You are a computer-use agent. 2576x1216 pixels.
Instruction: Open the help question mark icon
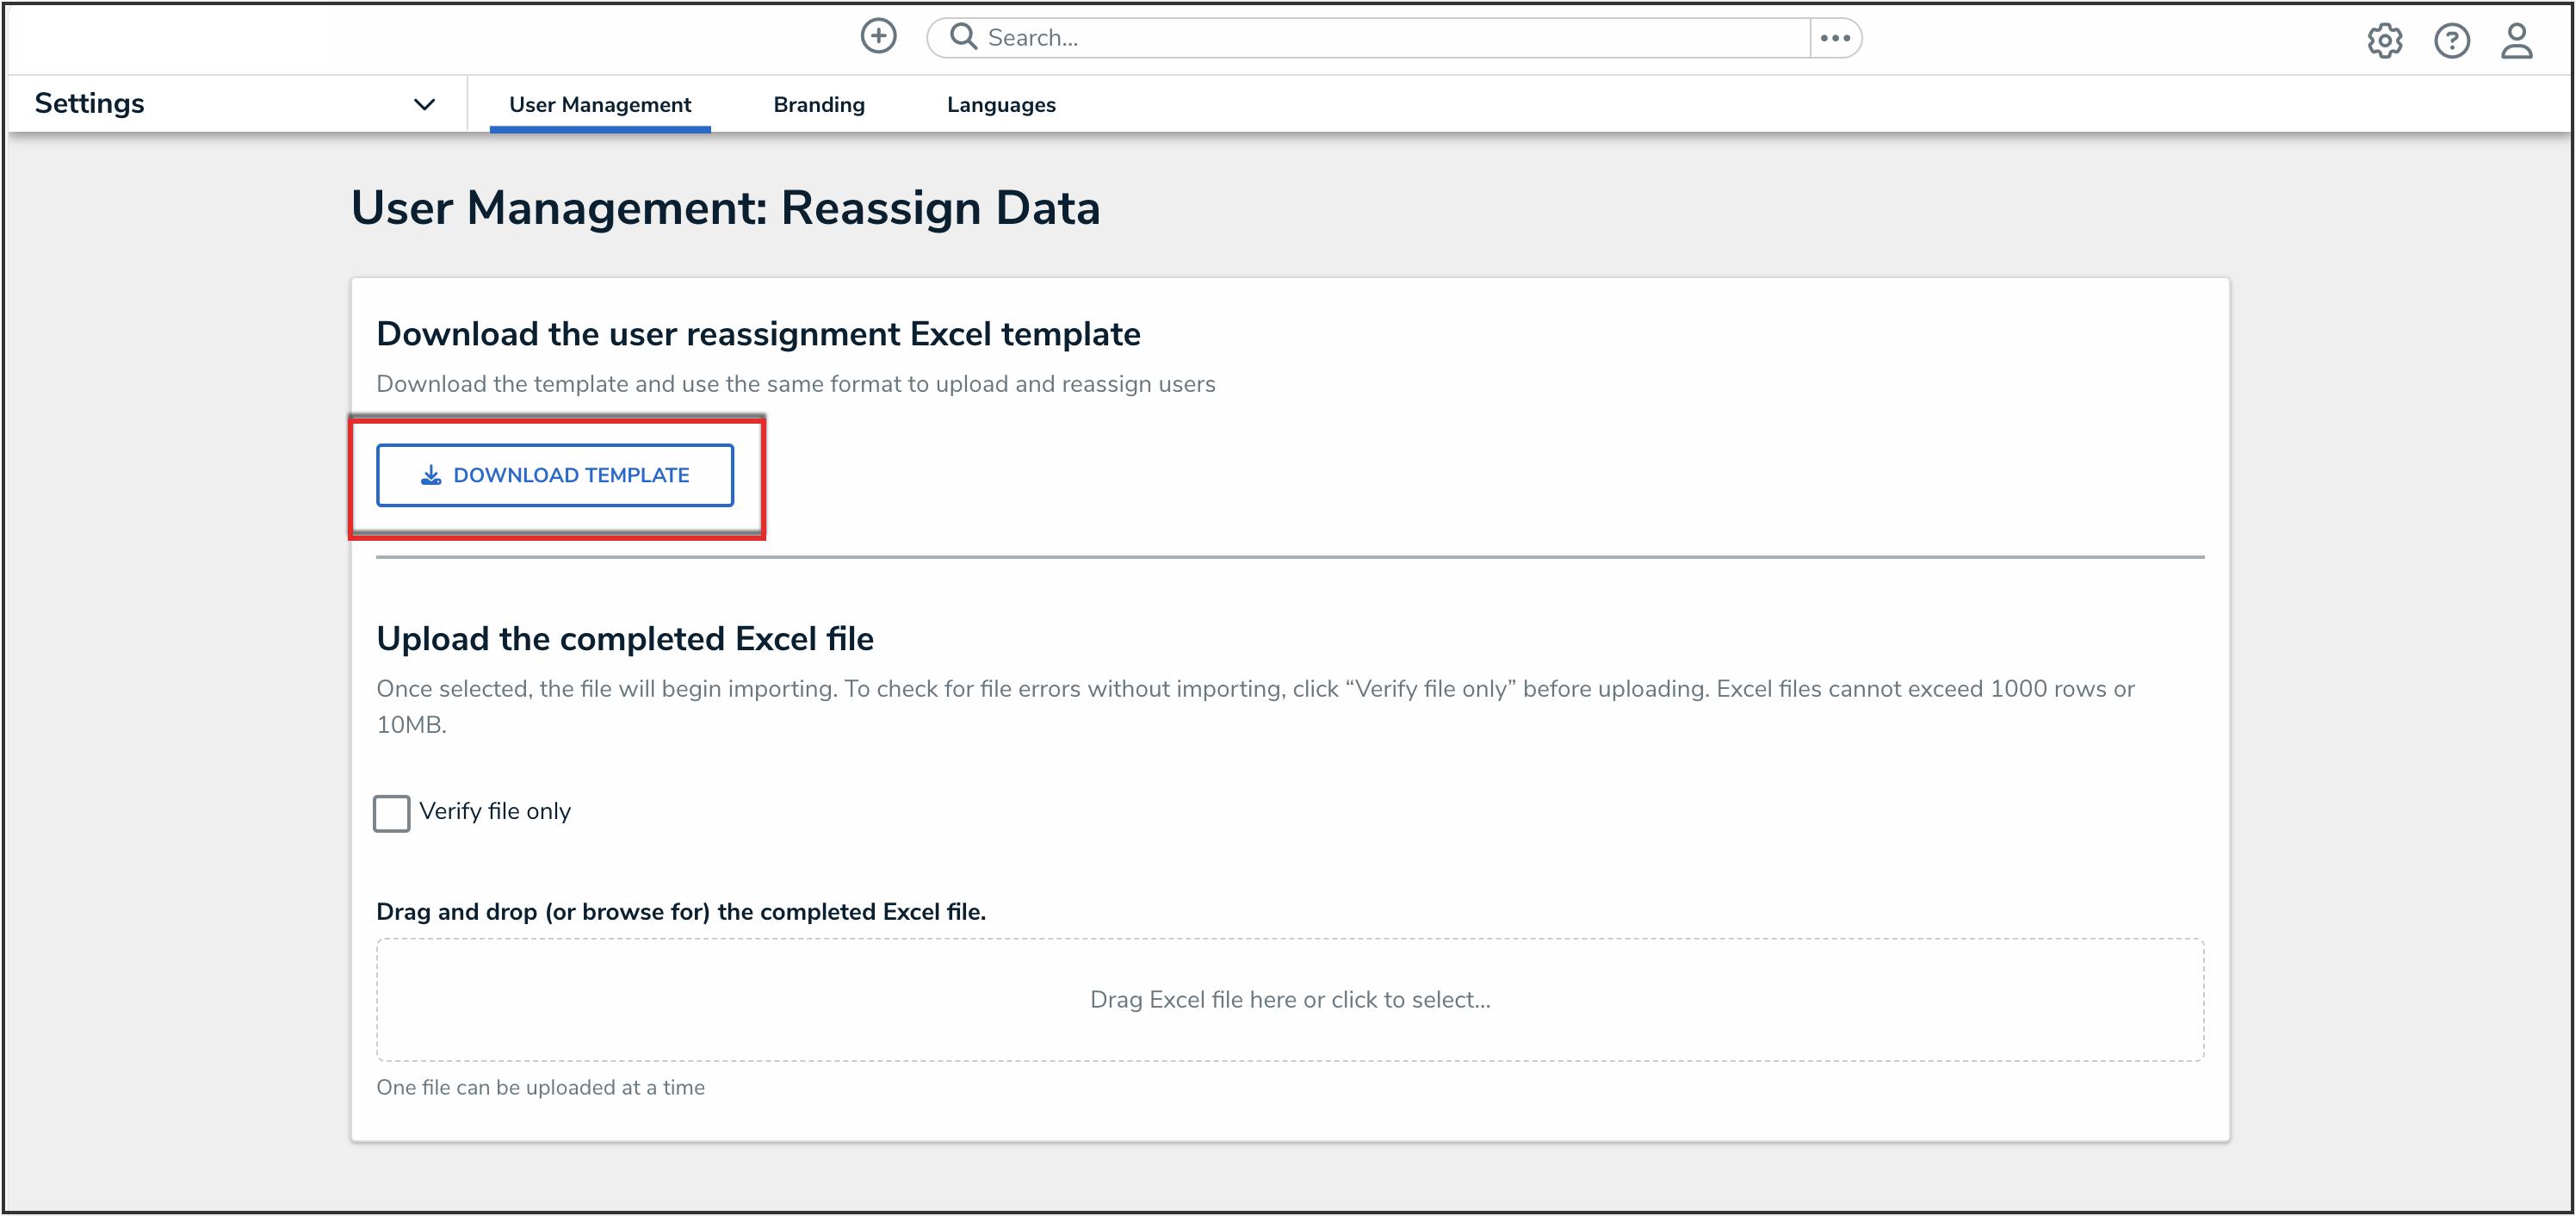pyautogui.click(x=2451, y=41)
